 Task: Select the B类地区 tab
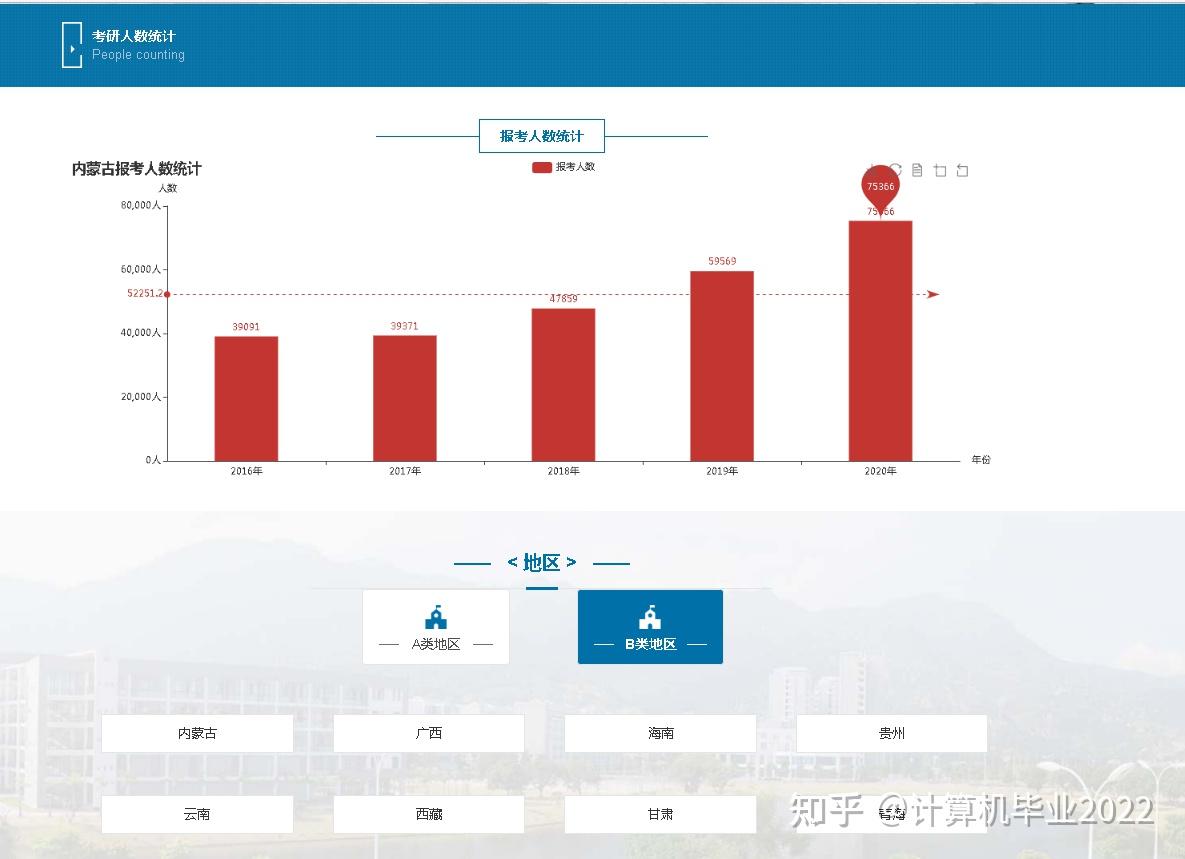(650, 627)
